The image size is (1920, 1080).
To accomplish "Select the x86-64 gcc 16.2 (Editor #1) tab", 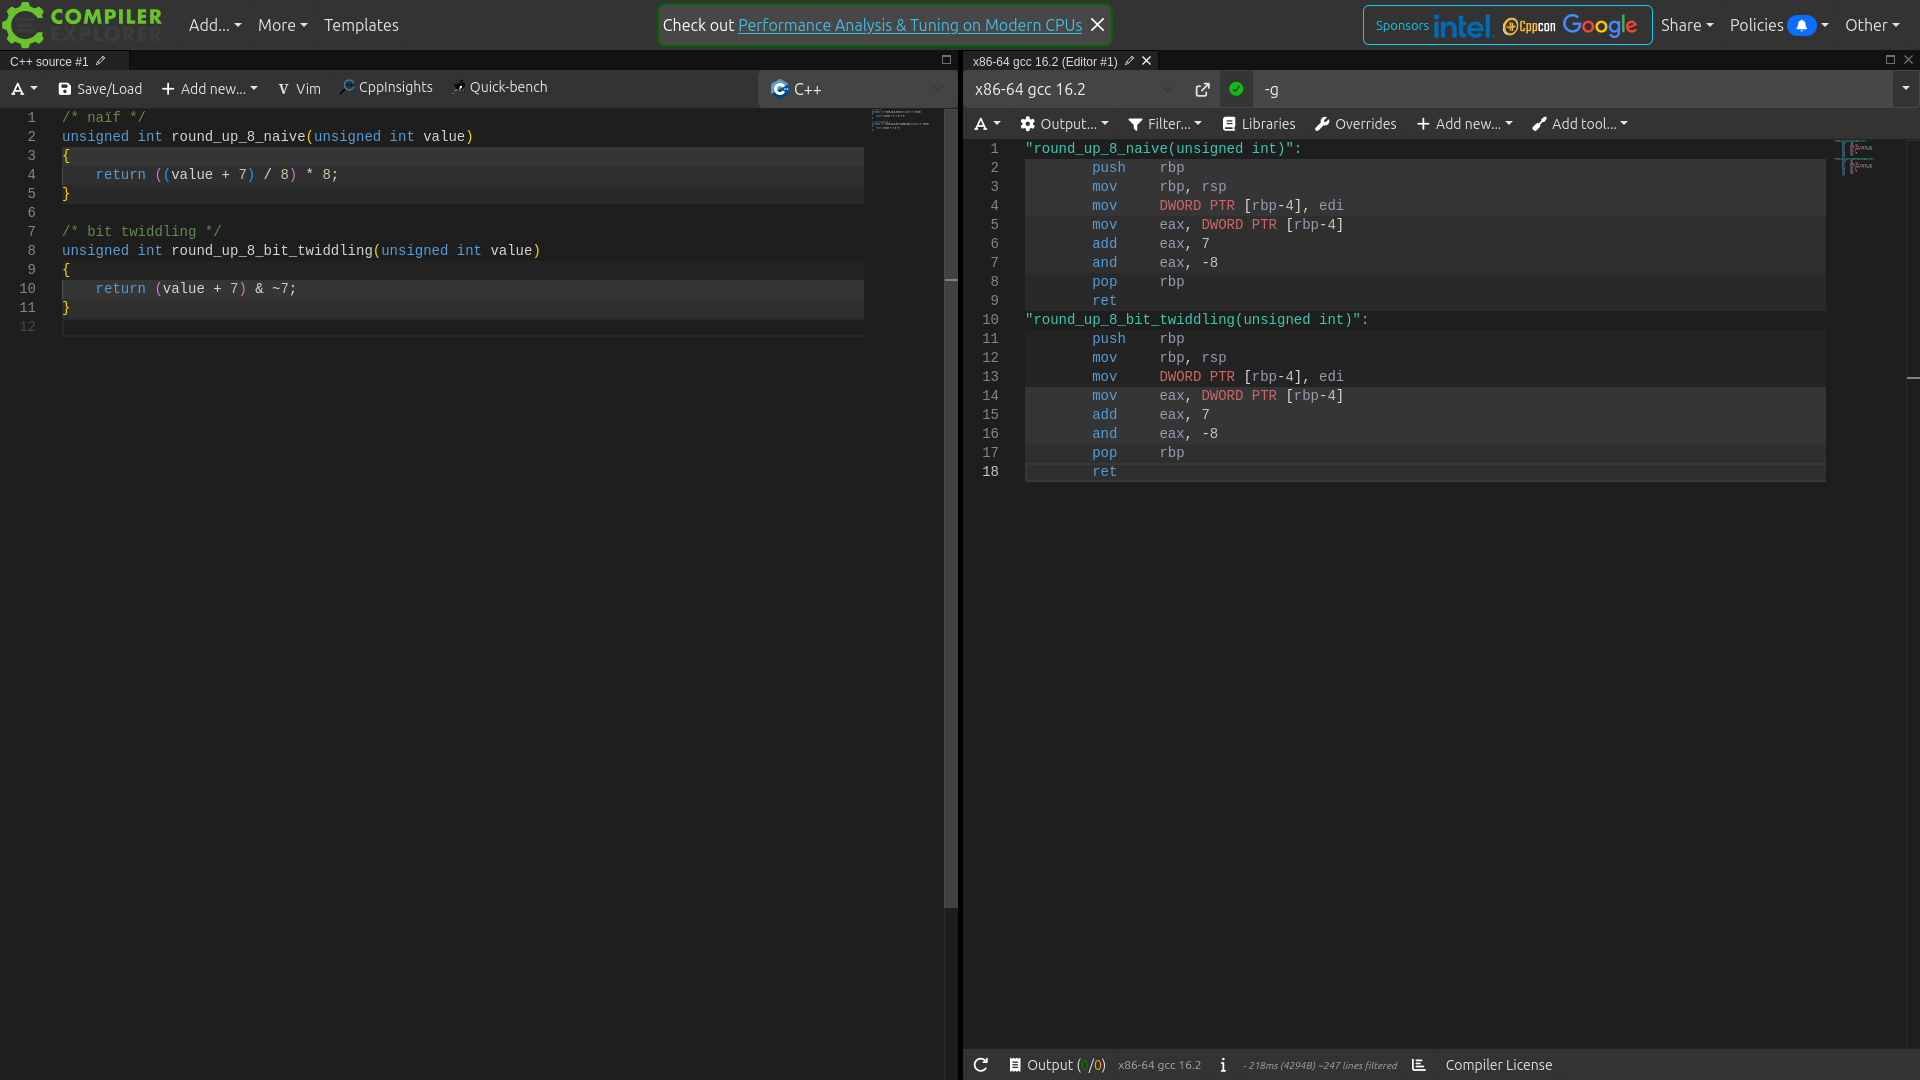I will [x=1045, y=62].
